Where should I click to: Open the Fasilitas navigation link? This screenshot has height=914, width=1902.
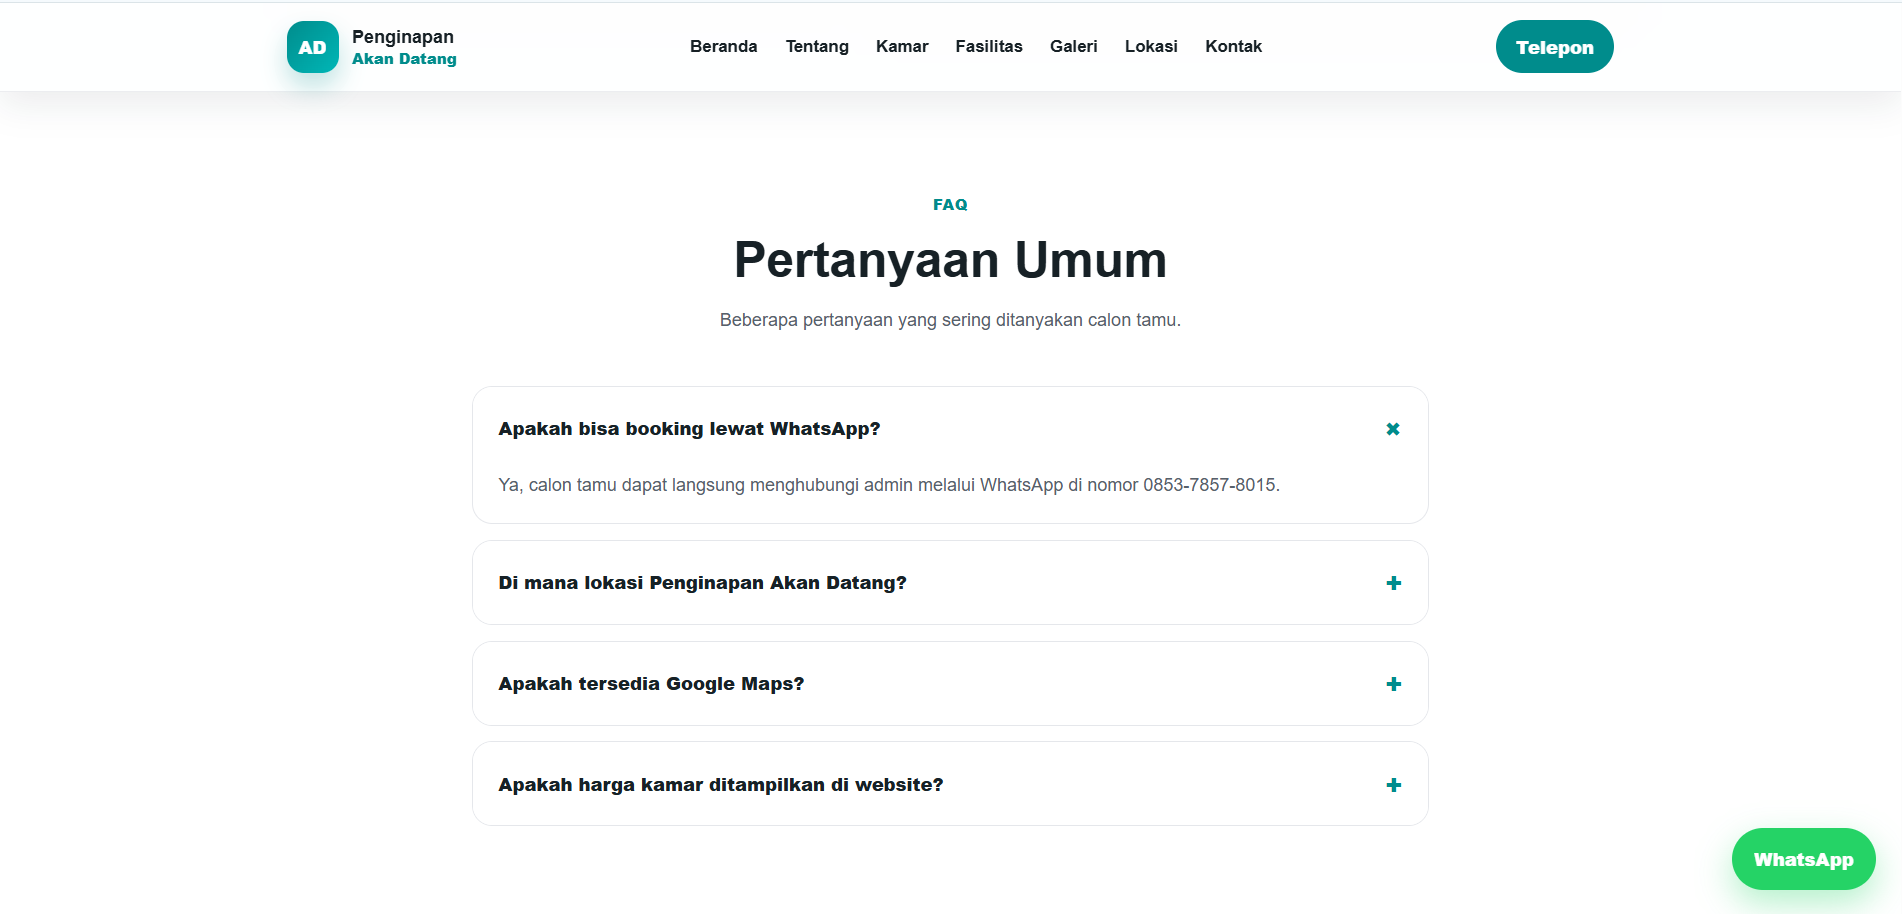[x=989, y=46]
